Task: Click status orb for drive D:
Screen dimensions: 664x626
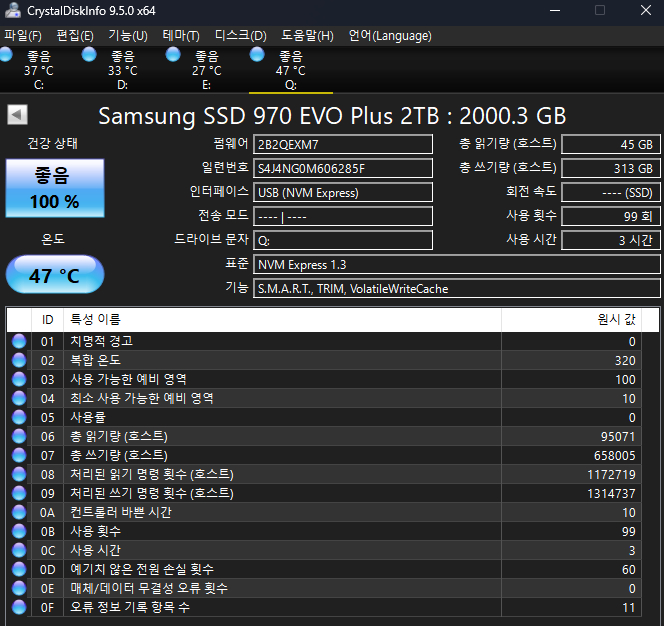Action: 89,55
